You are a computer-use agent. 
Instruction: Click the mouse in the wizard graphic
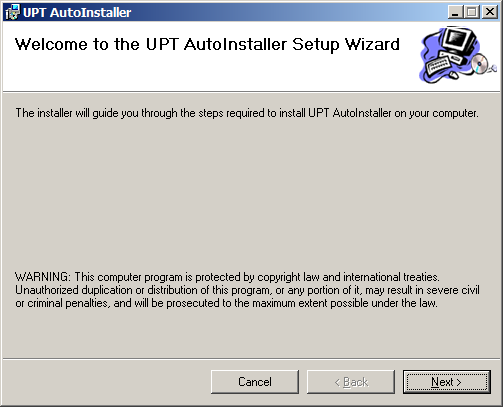[x=453, y=75]
